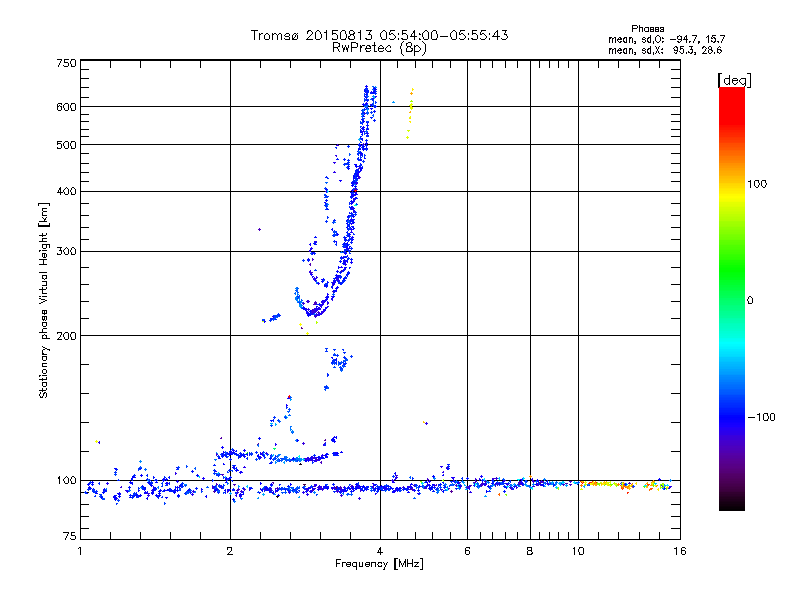Select the 'RwPretec (8p)' subtitle
800x600 pixels.
(379, 48)
